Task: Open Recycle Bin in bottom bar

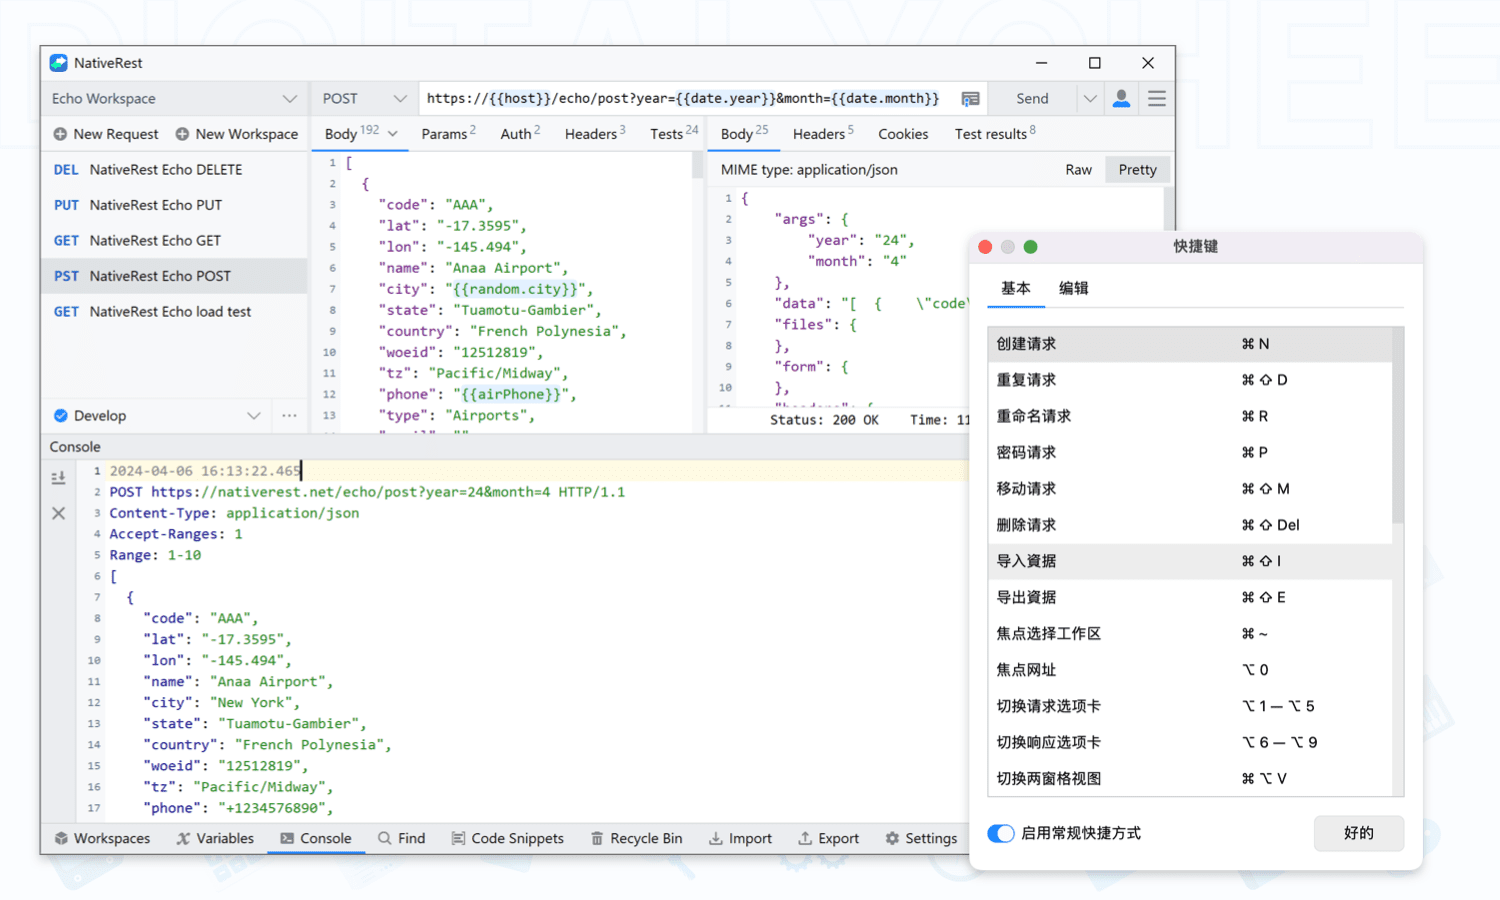Action: click(x=636, y=838)
